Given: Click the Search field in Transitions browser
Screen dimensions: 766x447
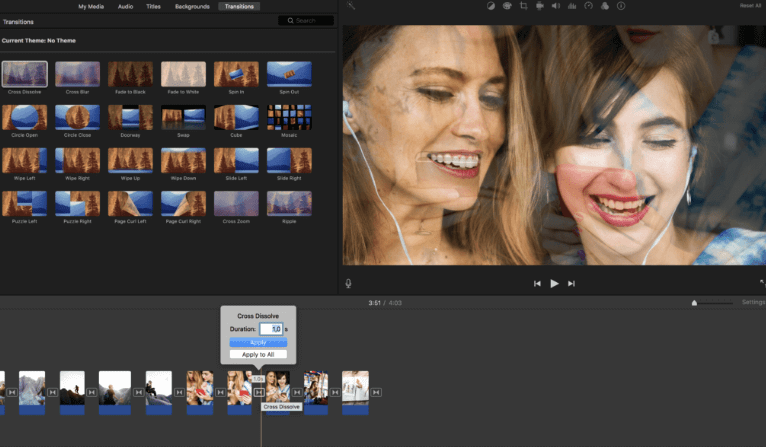Looking at the screenshot, I should click(306, 20).
